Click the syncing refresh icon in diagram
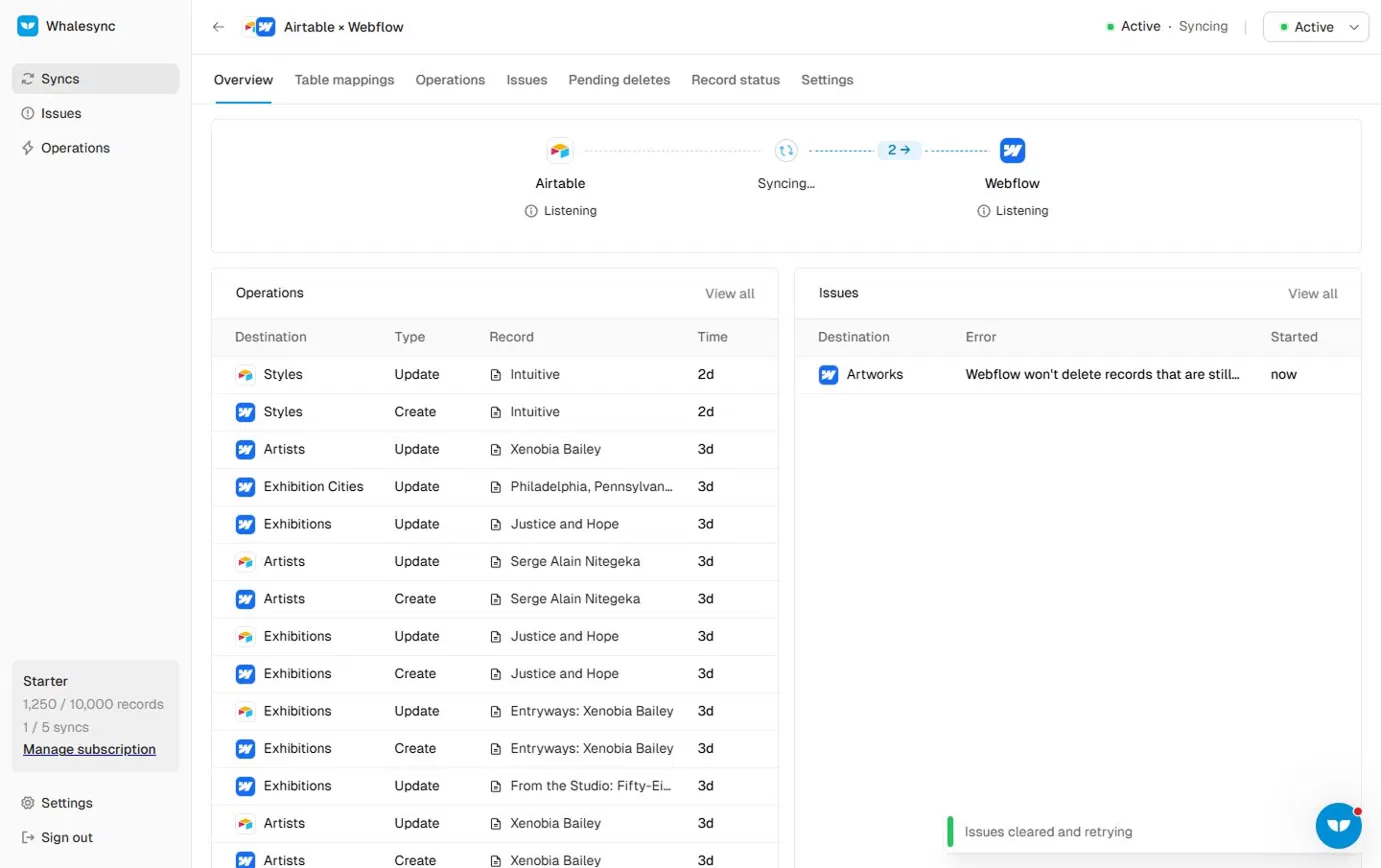The width and height of the screenshot is (1381, 868). 787,151
